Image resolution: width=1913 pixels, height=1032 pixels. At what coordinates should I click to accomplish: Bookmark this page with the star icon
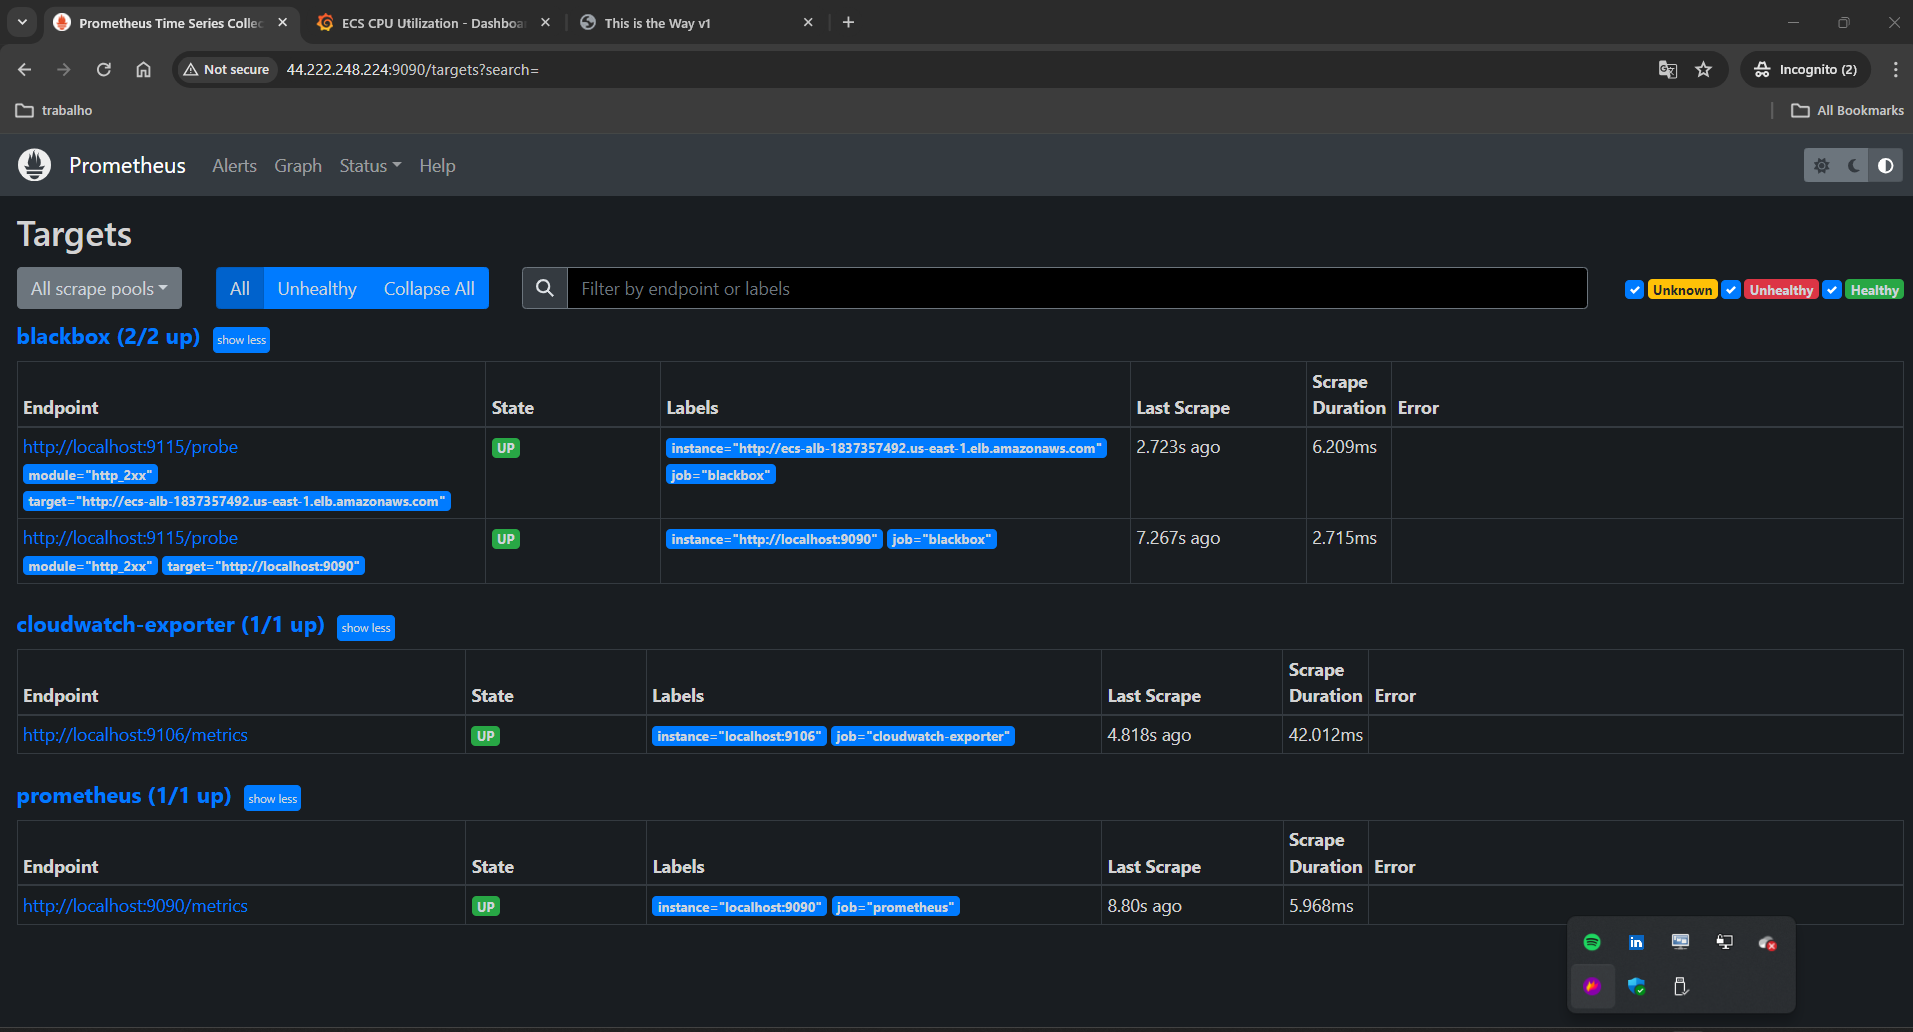[x=1704, y=69]
